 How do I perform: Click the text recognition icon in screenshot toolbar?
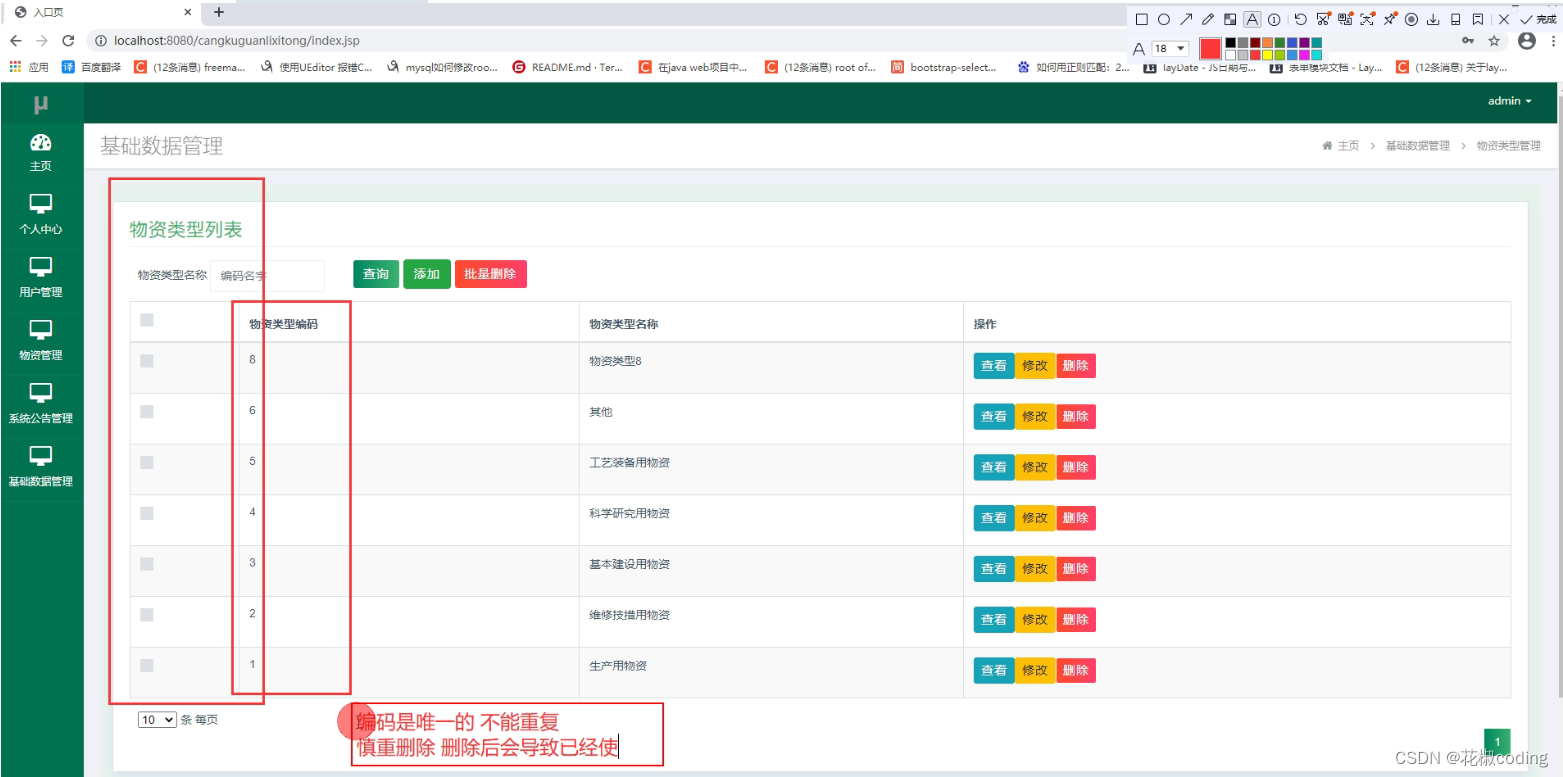[x=1367, y=19]
